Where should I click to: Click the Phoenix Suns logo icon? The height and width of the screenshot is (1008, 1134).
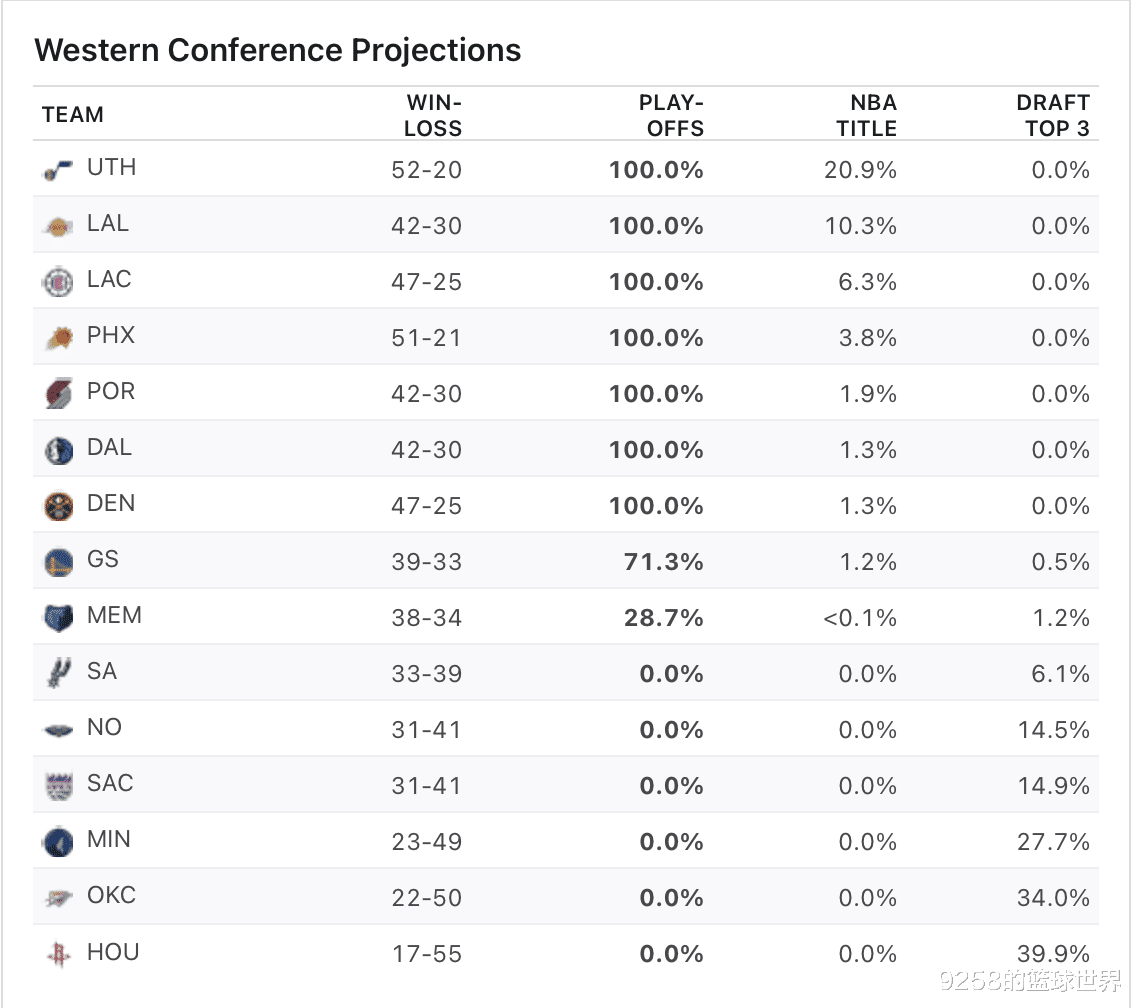pos(59,339)
